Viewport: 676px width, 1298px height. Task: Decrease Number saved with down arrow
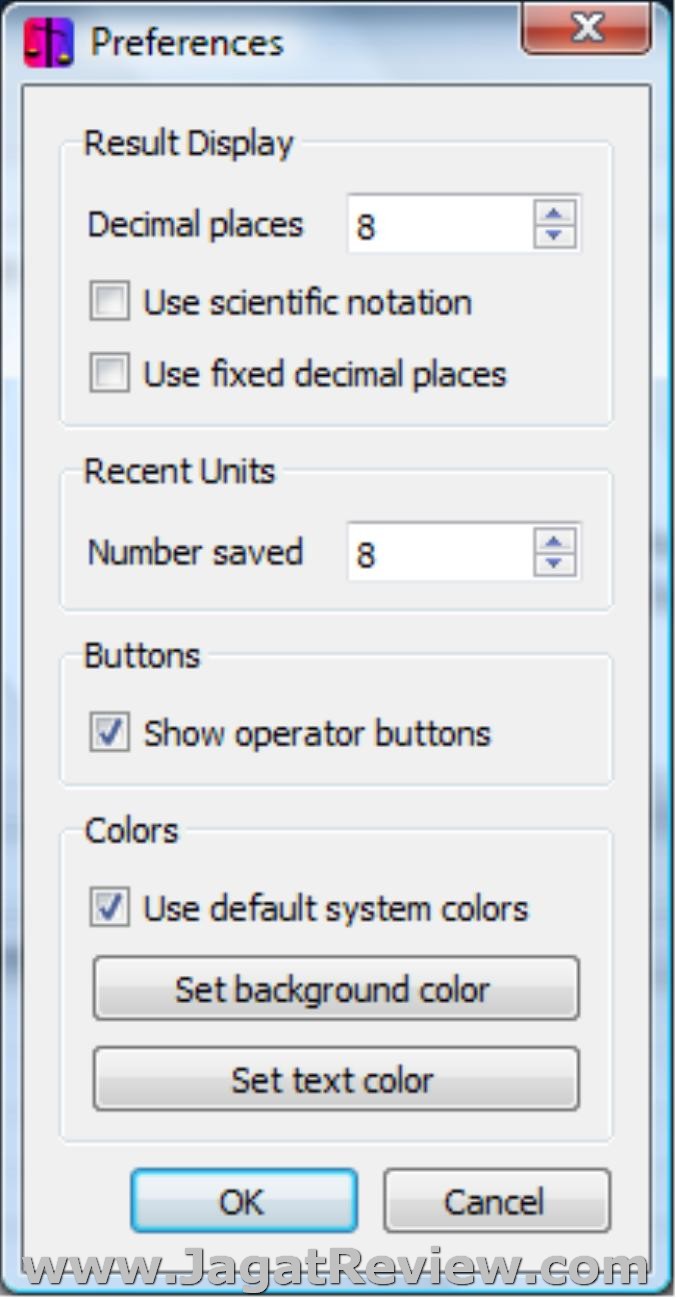[x=555, y=564]
